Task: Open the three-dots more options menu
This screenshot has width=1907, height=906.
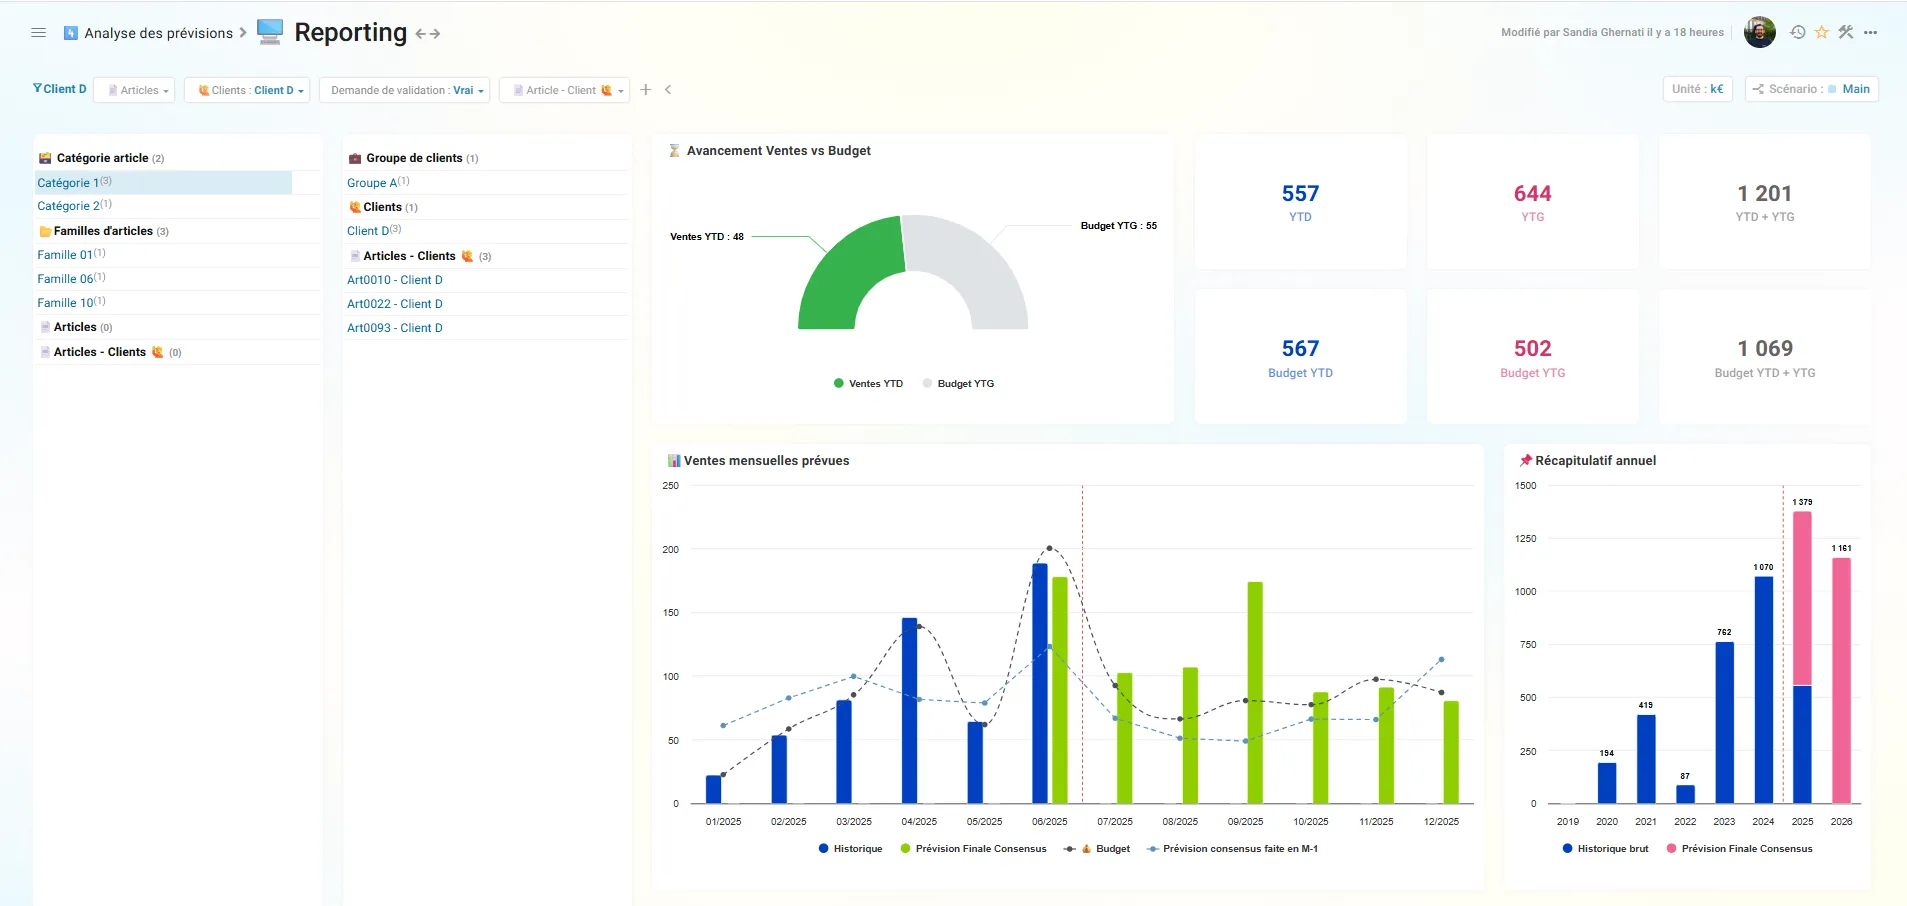Action: click(x=1870, y=32)
